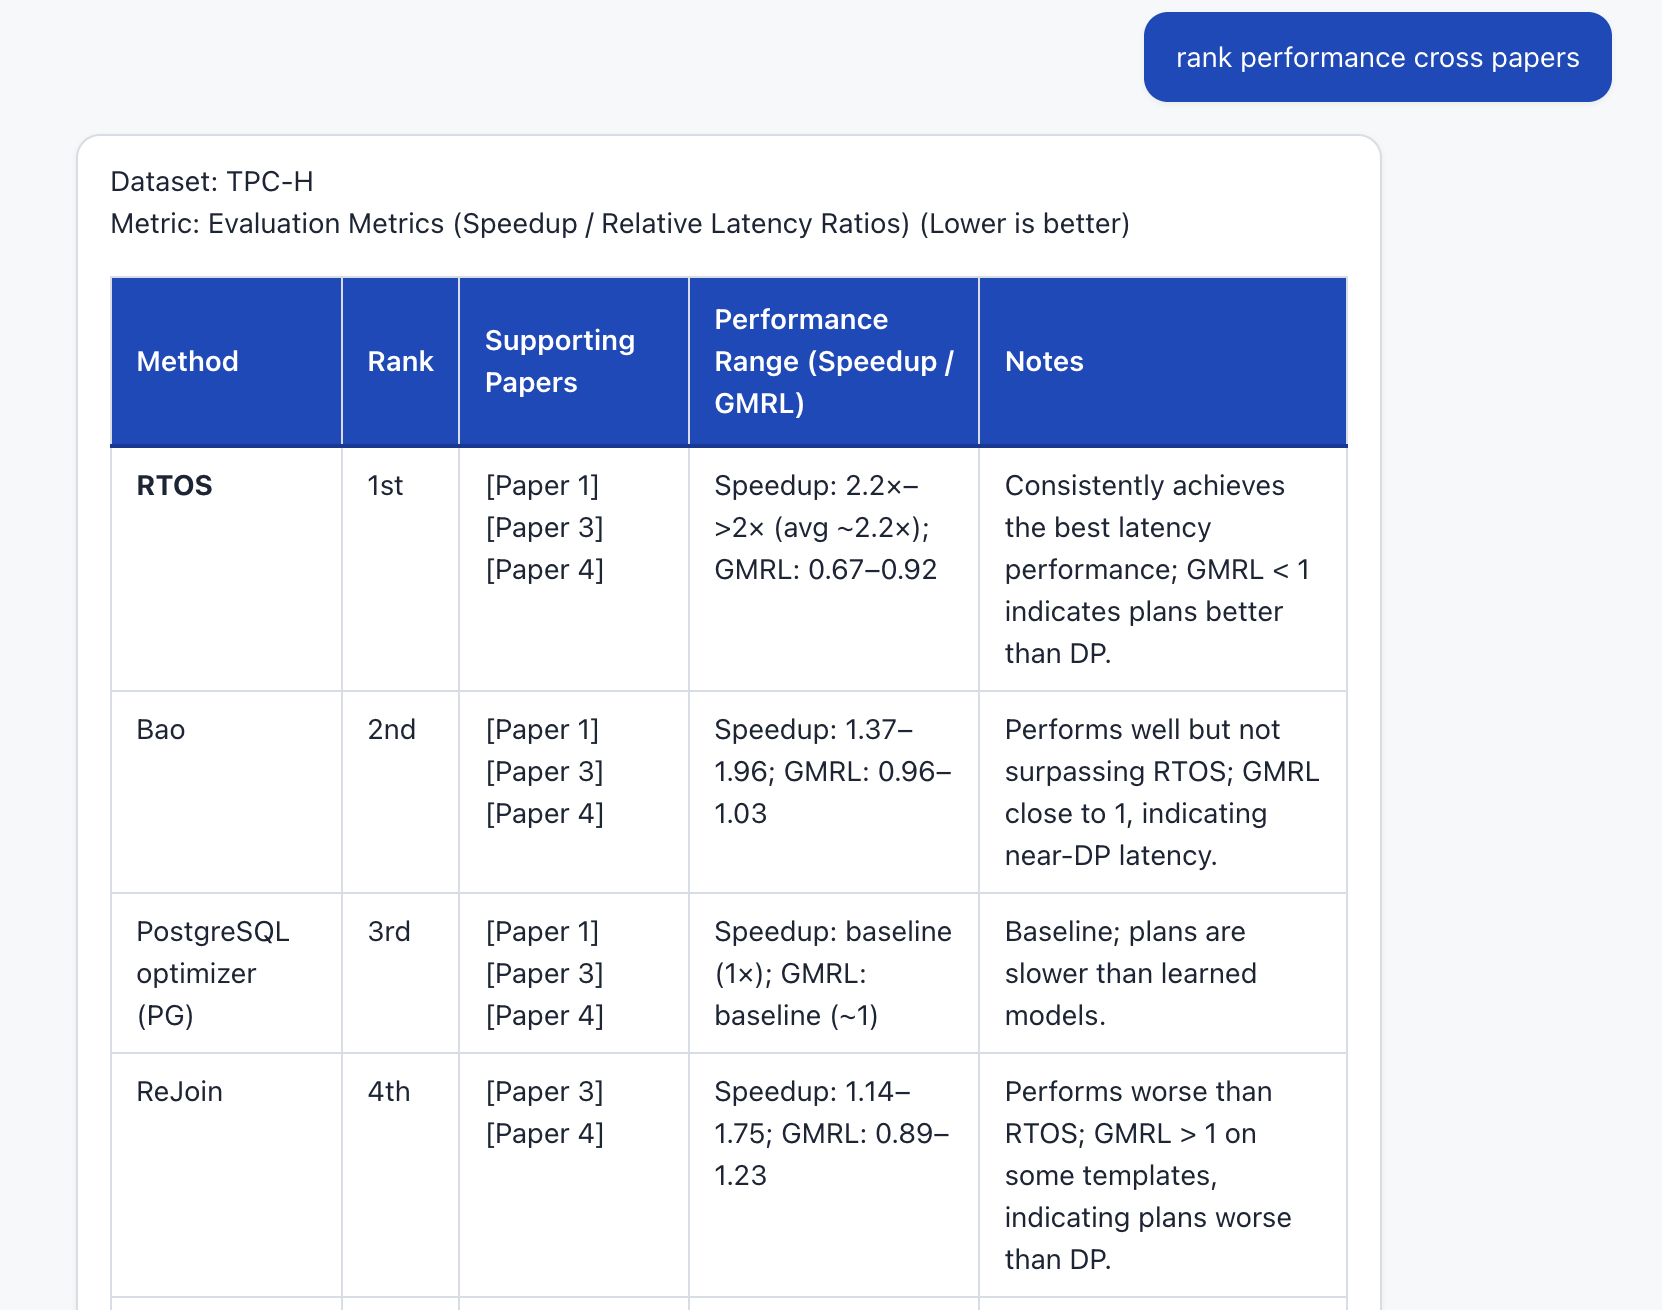This screenshot has height=1310, width=1662.
Task: Click the PostgreSQL optimizer (PG) cell
Action: click(x=213, y=973)
